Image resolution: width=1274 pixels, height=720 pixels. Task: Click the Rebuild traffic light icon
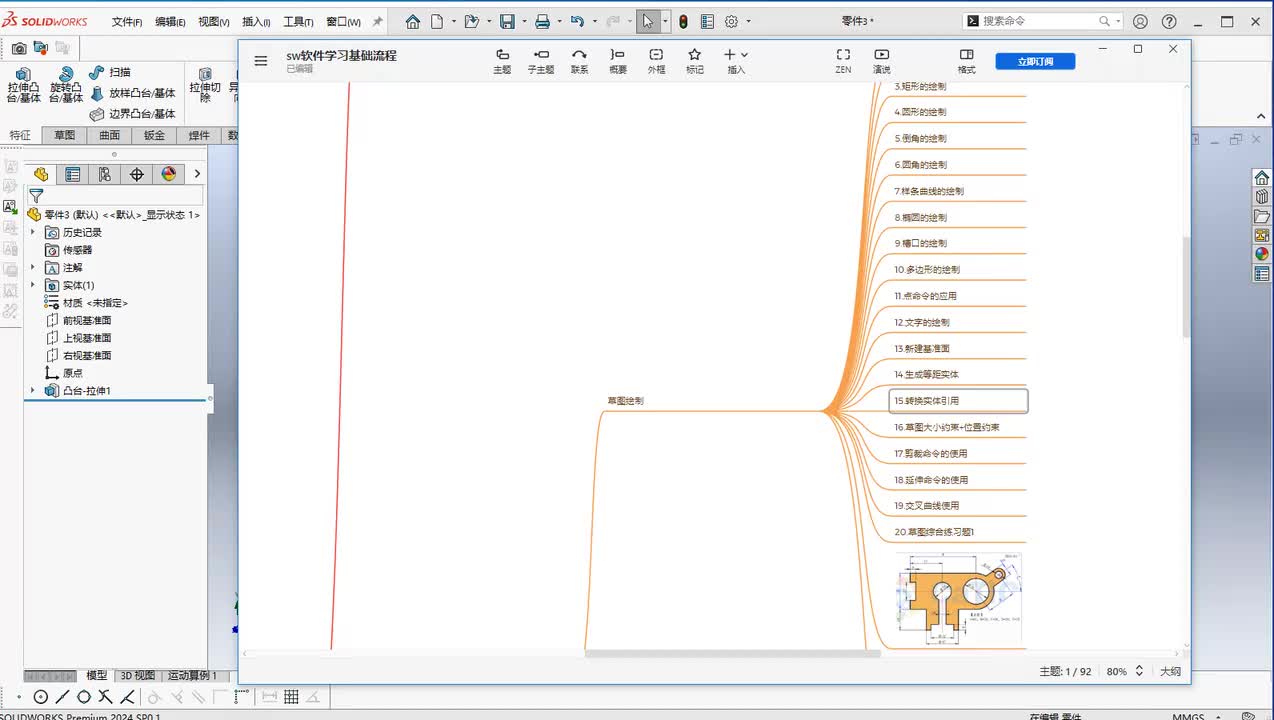coord(683,21)
